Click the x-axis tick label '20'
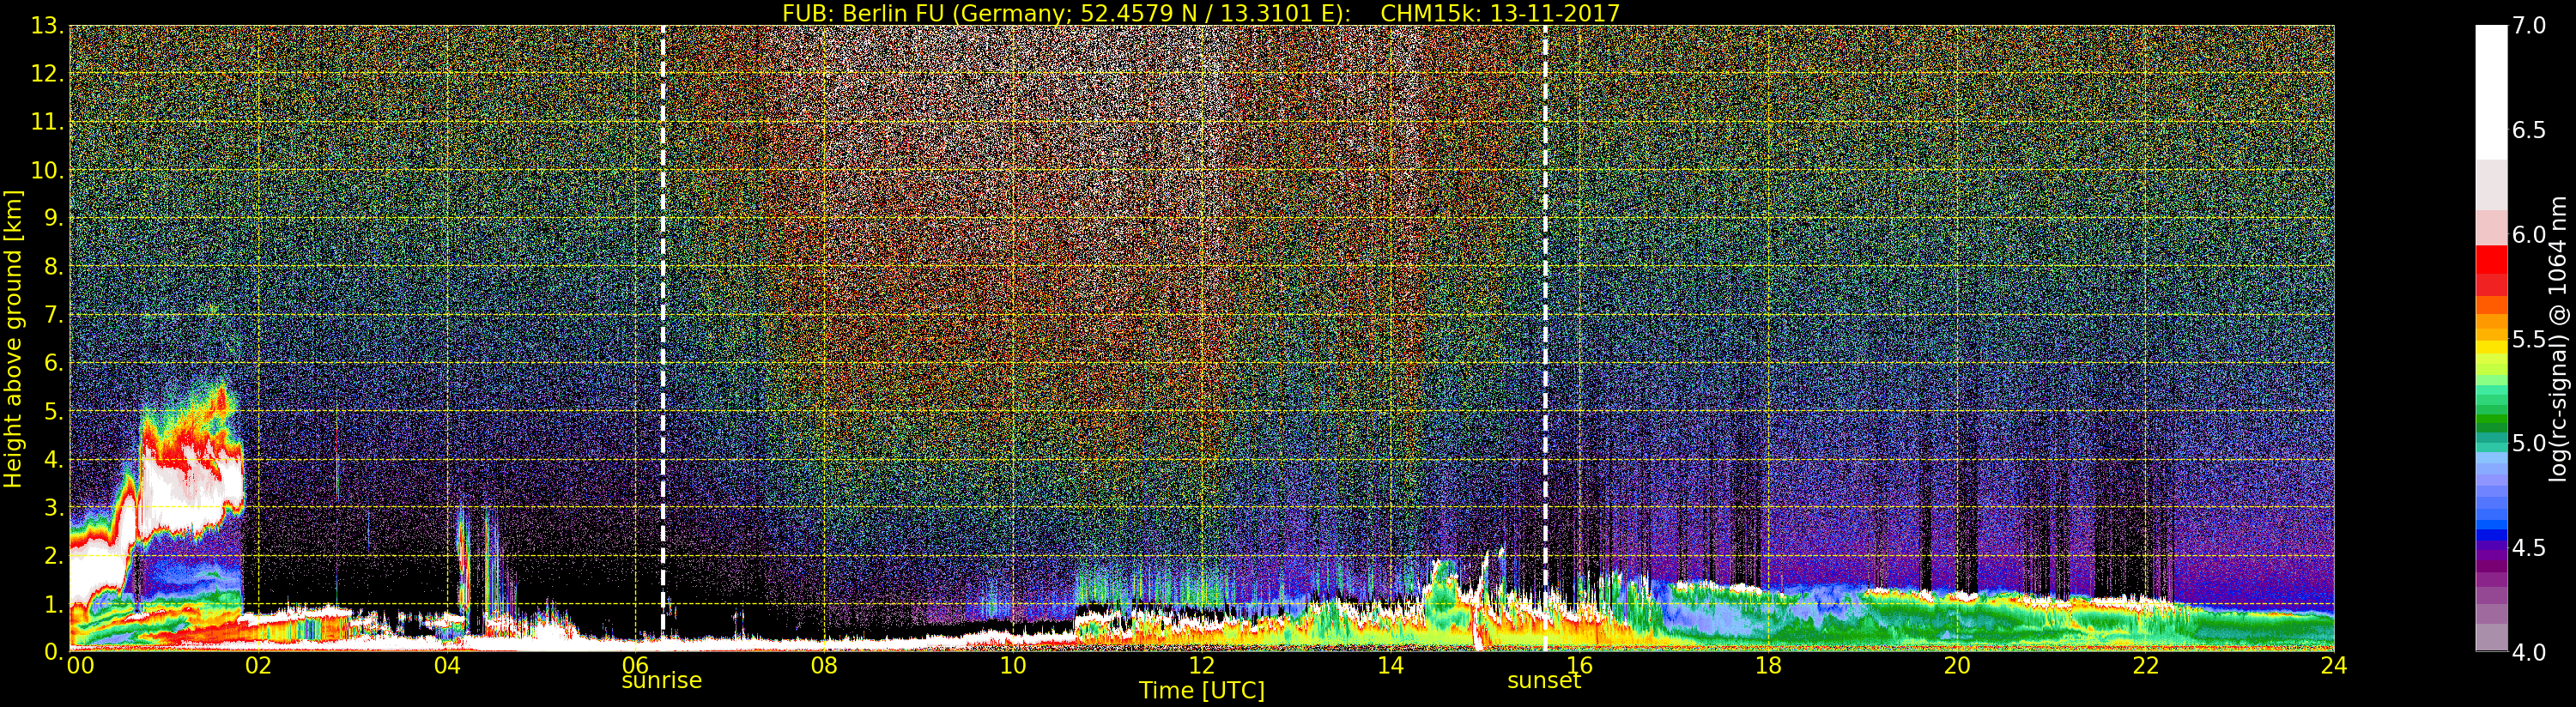This screenshot has width=2576, height=707. [1957, 666]
